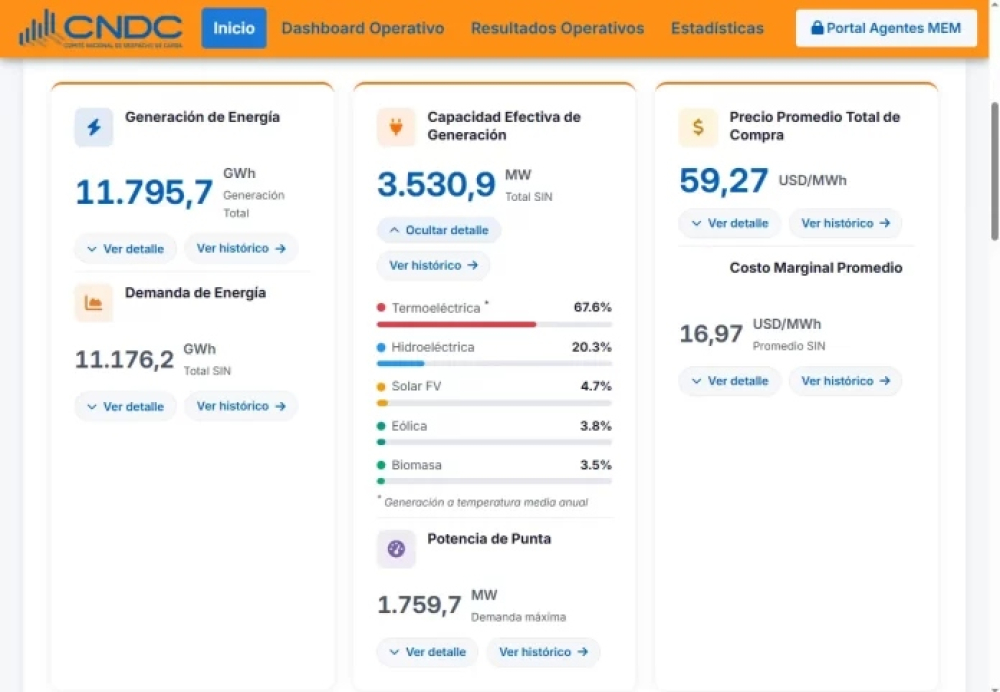Click the lock icon on Portal Agentes MEM
The width and height of the screenshot is (1000, 692).
(817, 27)
